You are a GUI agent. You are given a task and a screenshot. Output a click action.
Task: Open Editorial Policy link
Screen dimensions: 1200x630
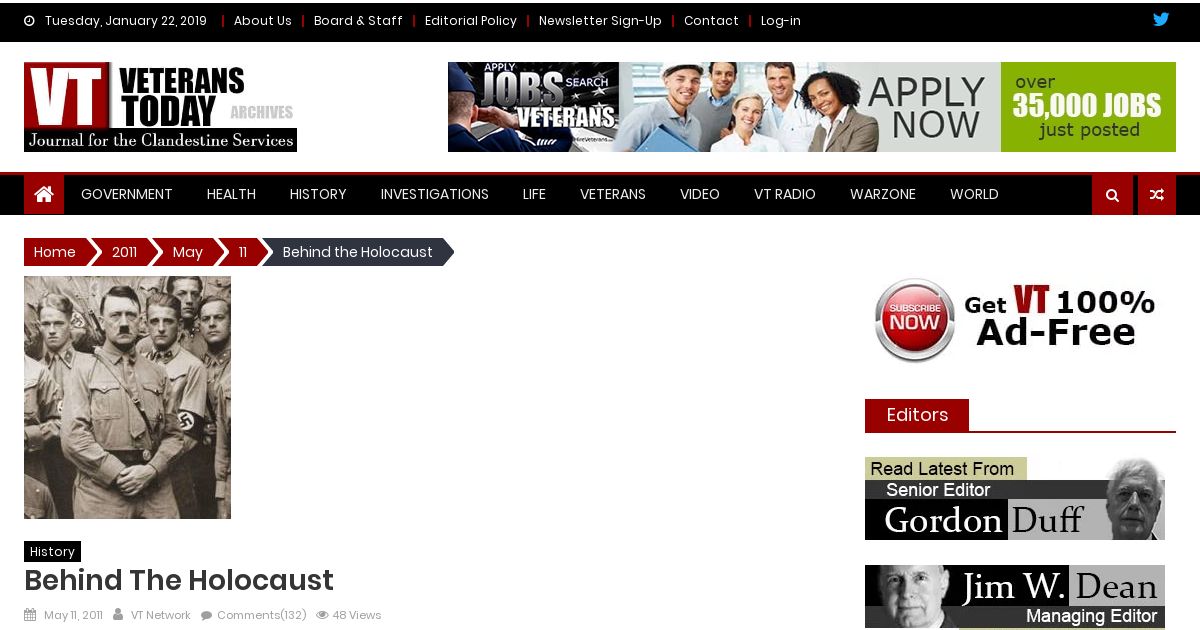click(471, 21)
